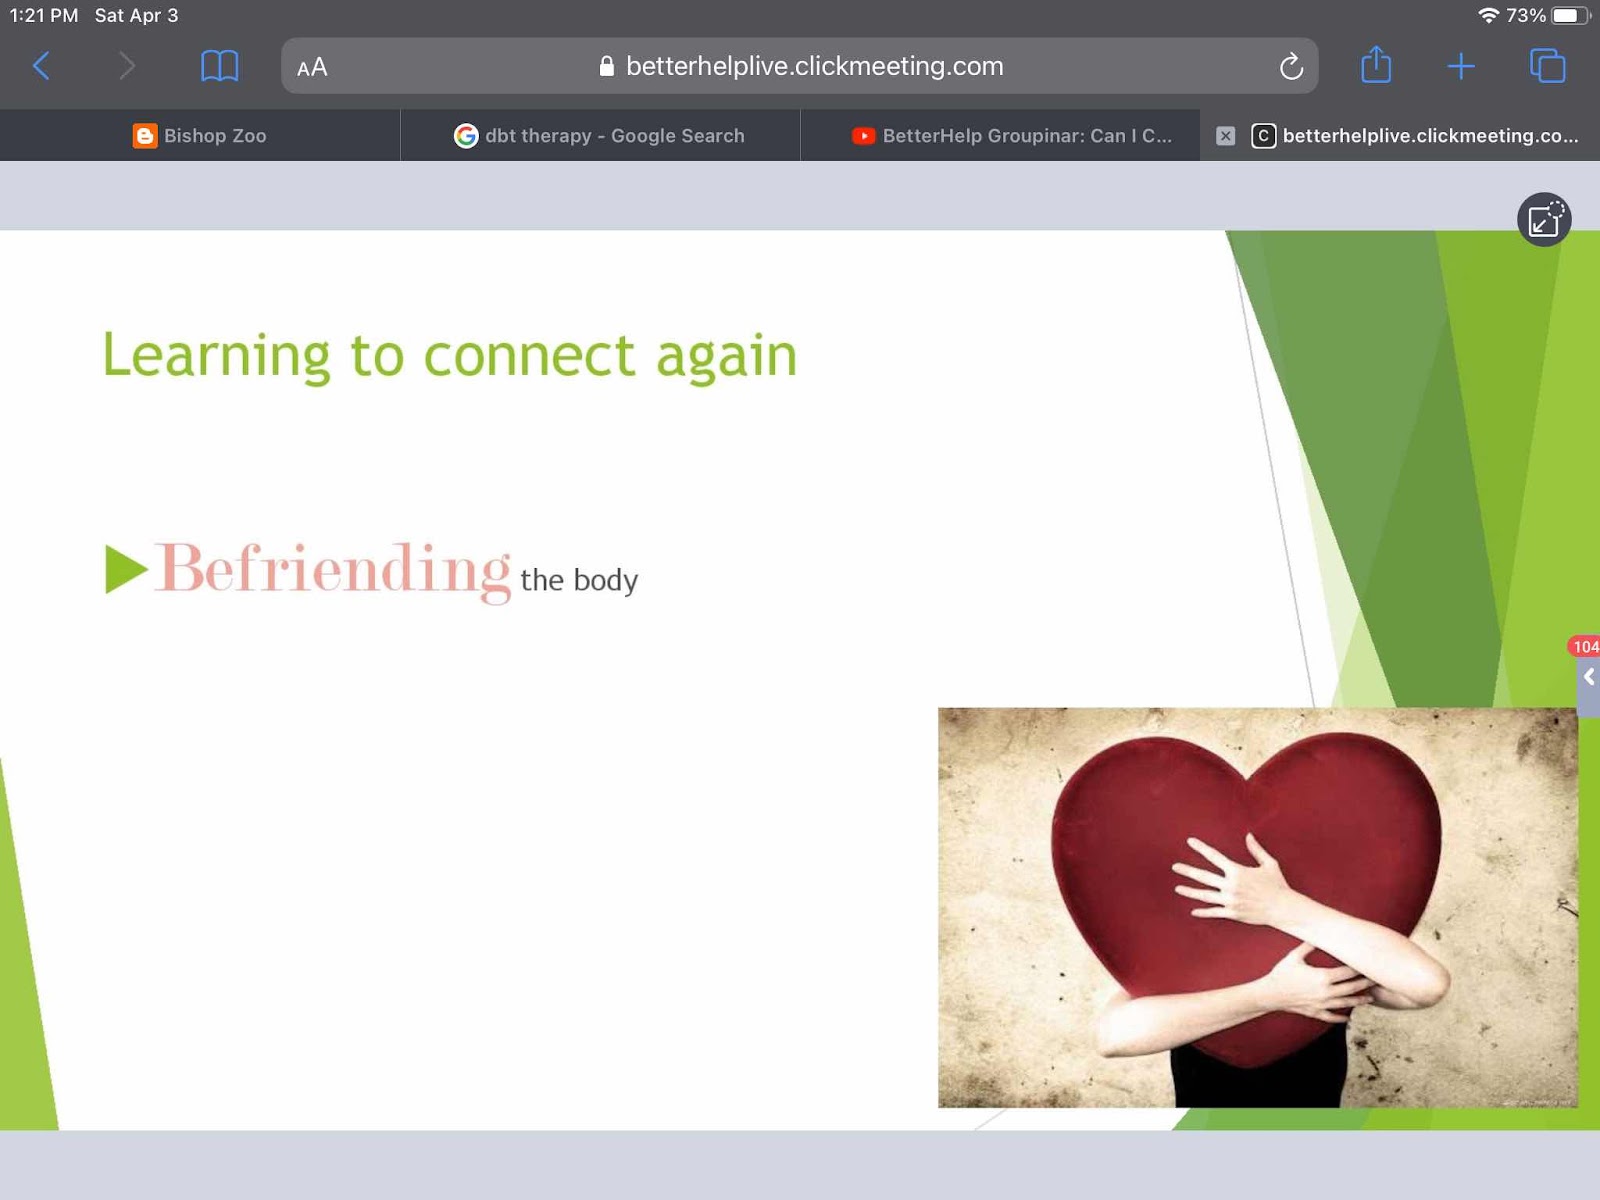Viewport: 1600px width, 1200px height.
Task: Switch to dbt therapy - Google Search tab
Action: click(x=600, y=135)
